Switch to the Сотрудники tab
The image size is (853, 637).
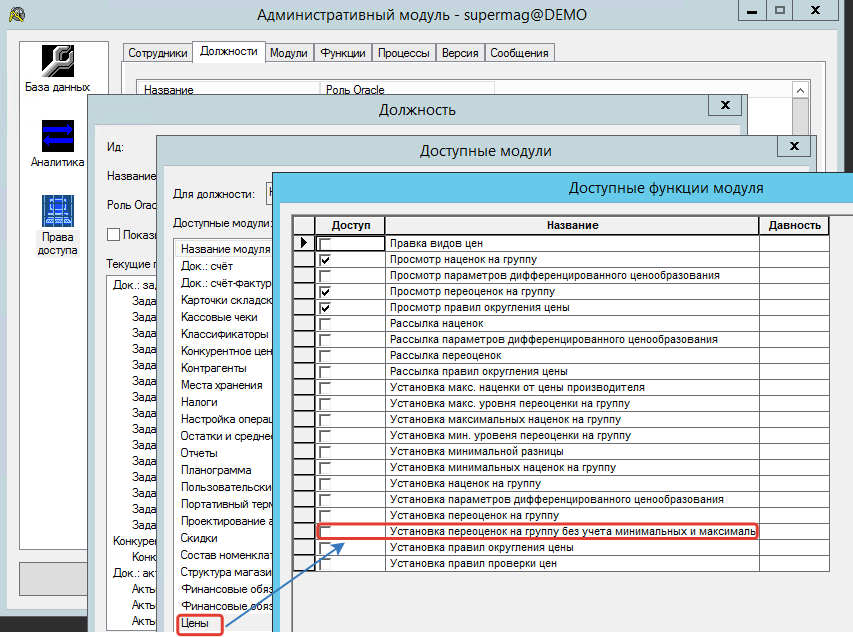coord(158,53)
